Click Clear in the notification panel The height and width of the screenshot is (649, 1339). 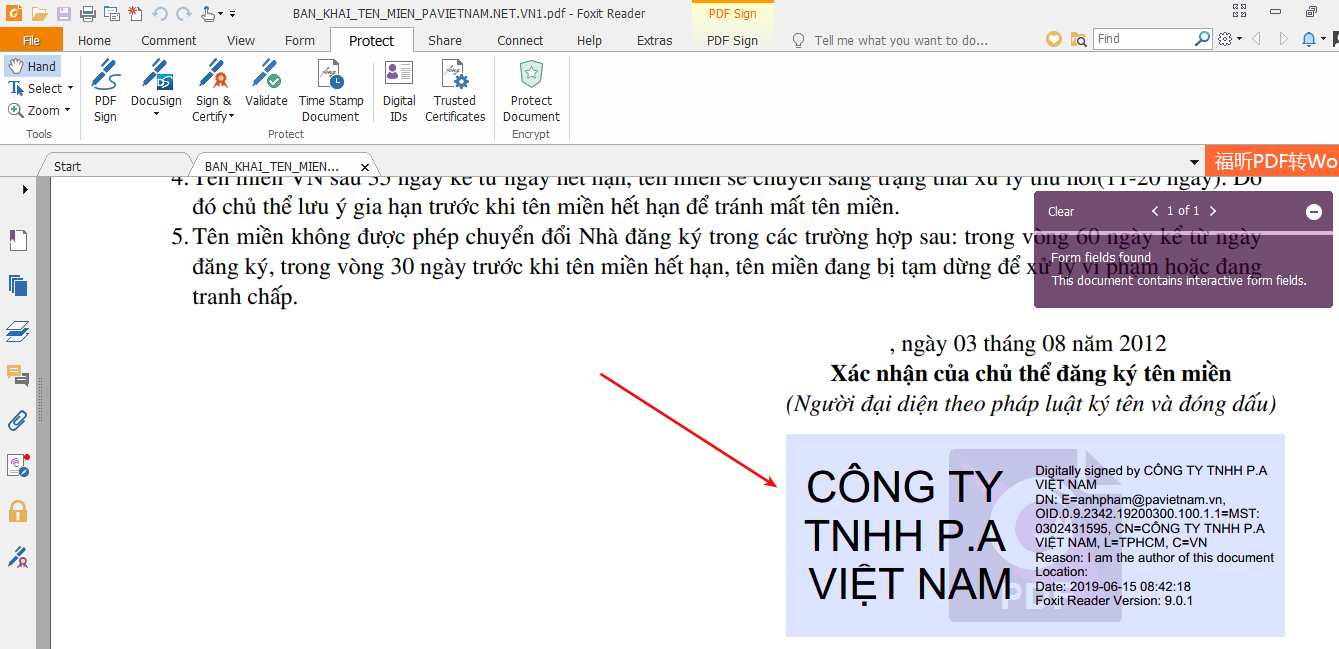[x=1061, y=211]
